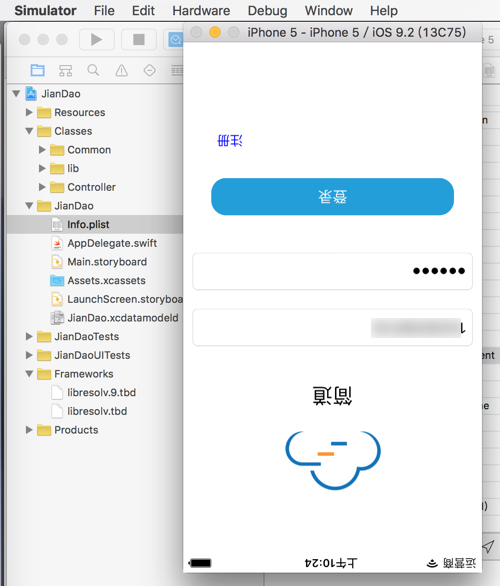The height and width of the screenshot is (586, 500).
Task: Open the Simulator app menu
Action: [46, 10]
